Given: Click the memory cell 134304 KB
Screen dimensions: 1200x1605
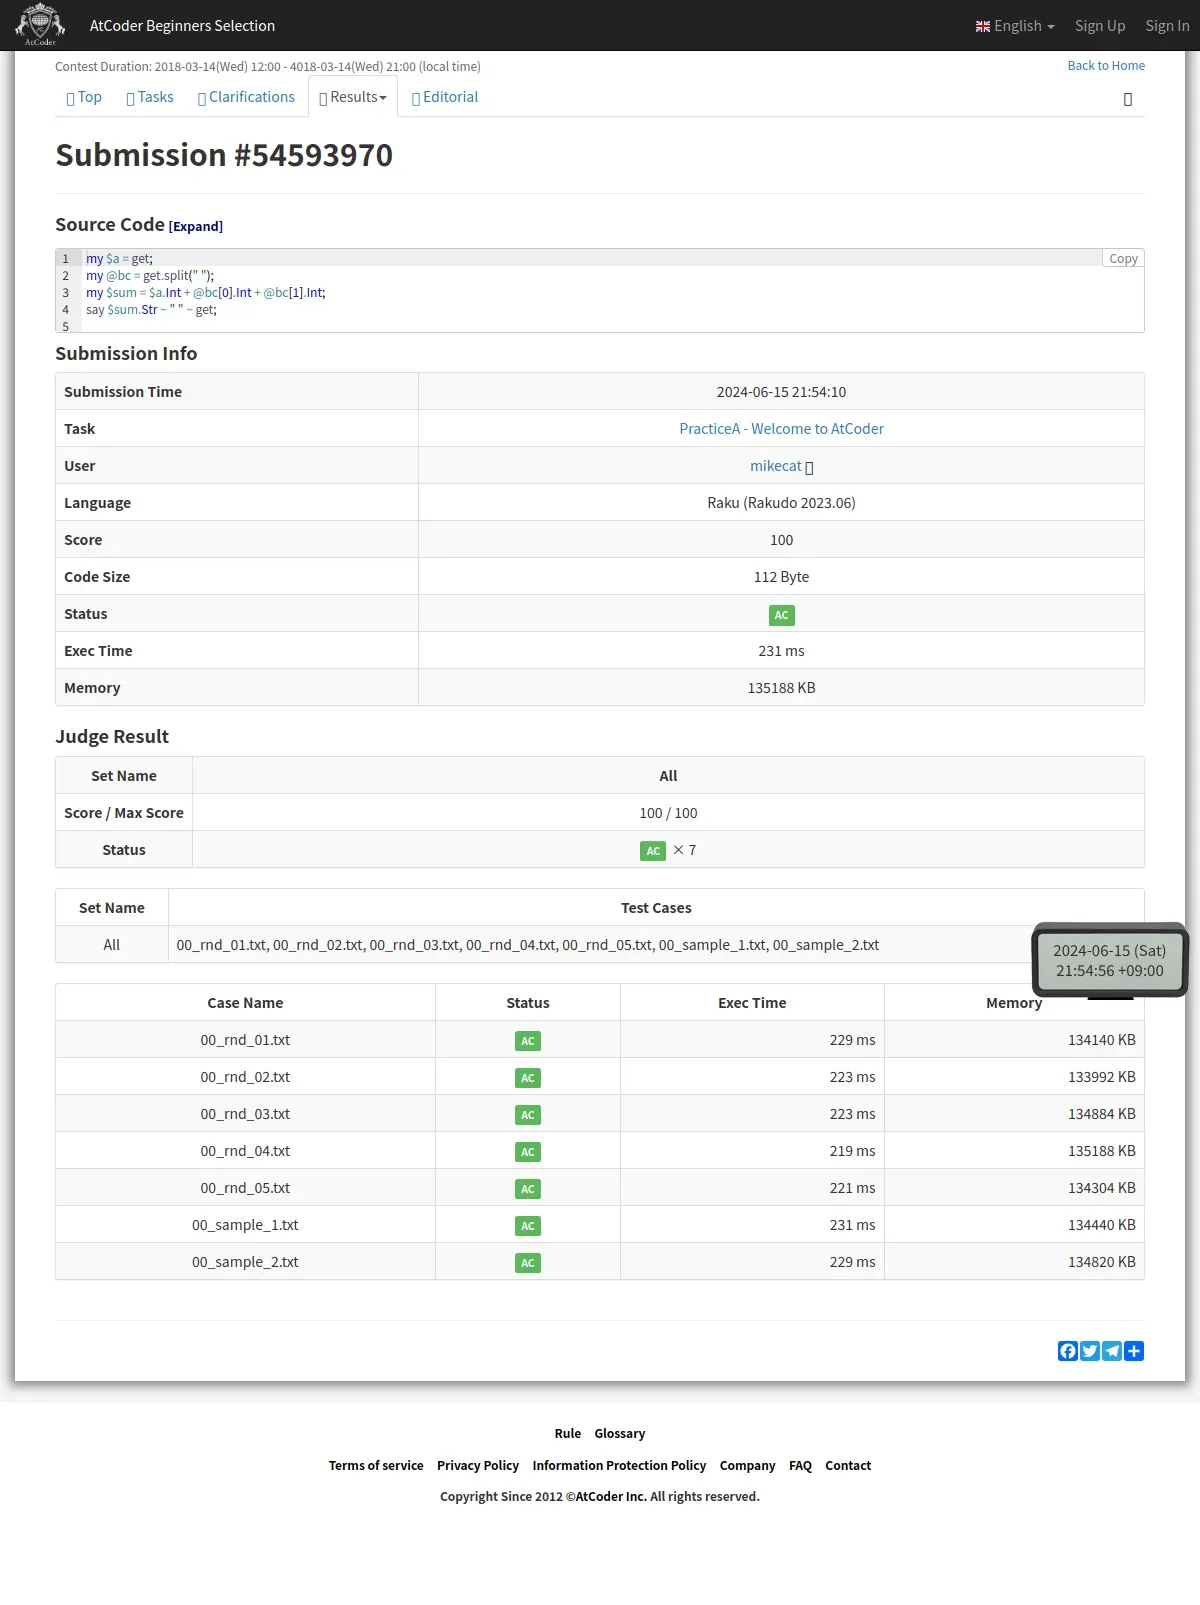Looking at the screenshot, I should (x=1014, y=1188).
